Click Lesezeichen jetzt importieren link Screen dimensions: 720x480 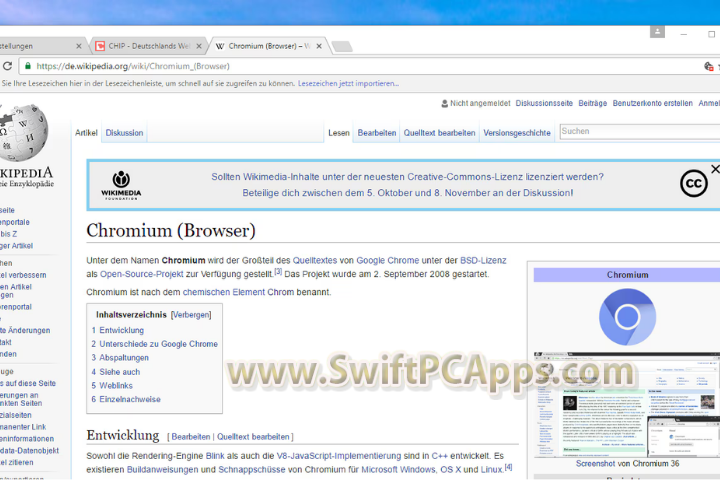(x=348, y=84)
